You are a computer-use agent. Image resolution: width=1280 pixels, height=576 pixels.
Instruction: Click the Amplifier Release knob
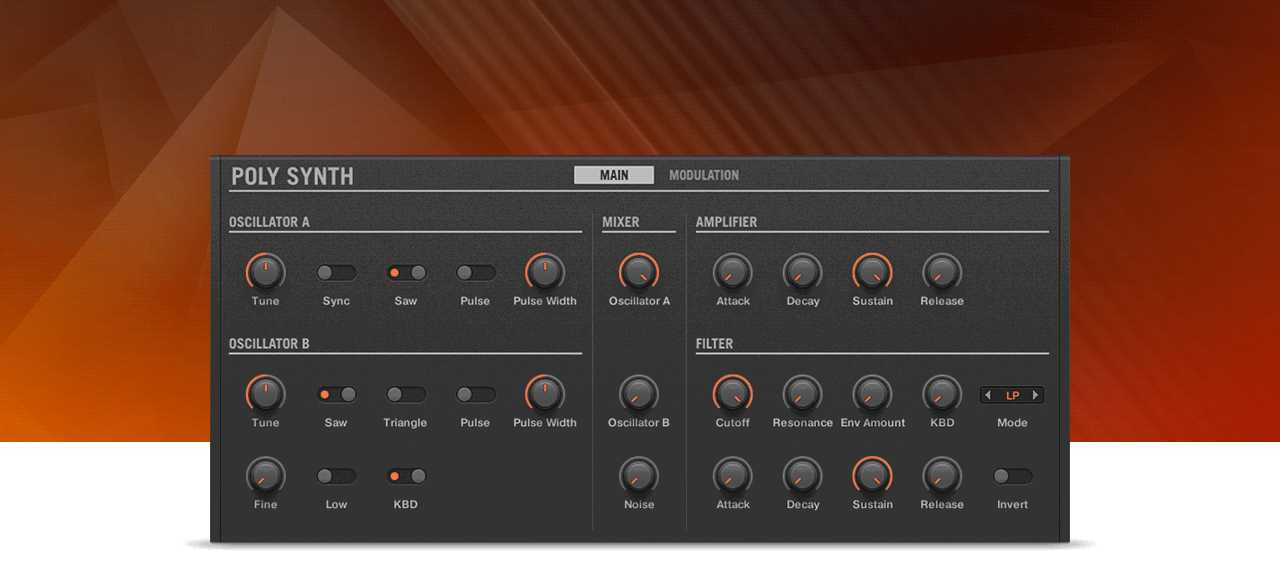click(942, 272)
